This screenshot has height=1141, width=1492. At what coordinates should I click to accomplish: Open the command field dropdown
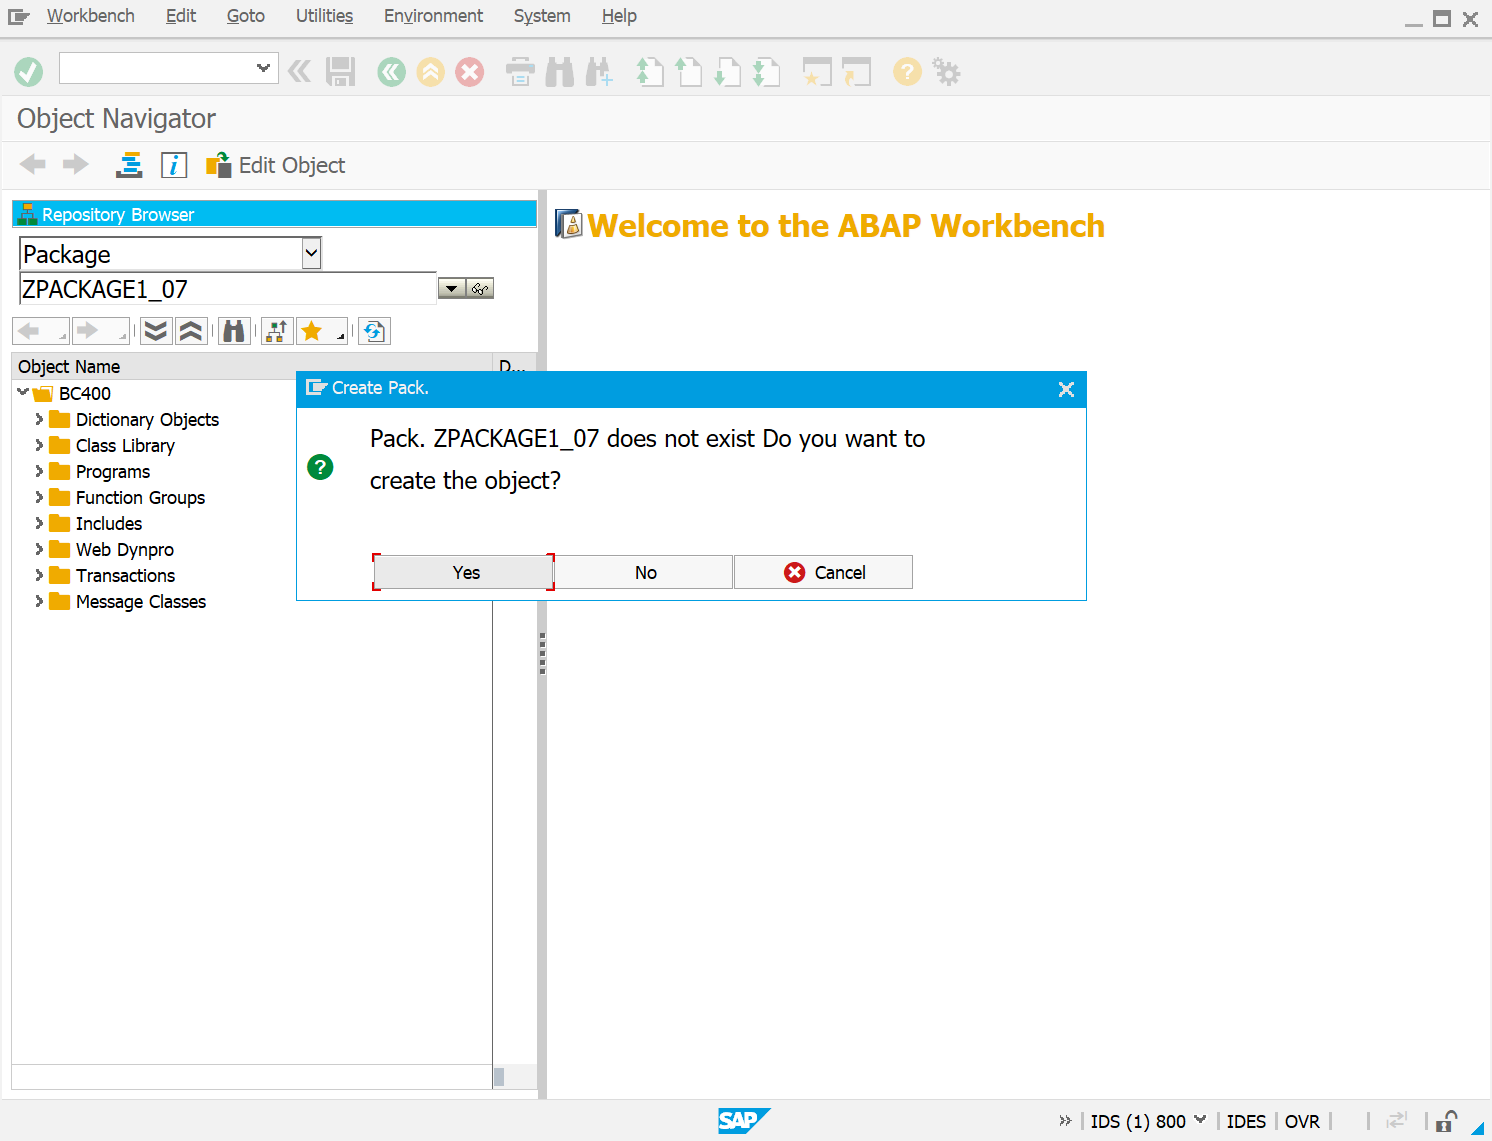click(263, 68)
